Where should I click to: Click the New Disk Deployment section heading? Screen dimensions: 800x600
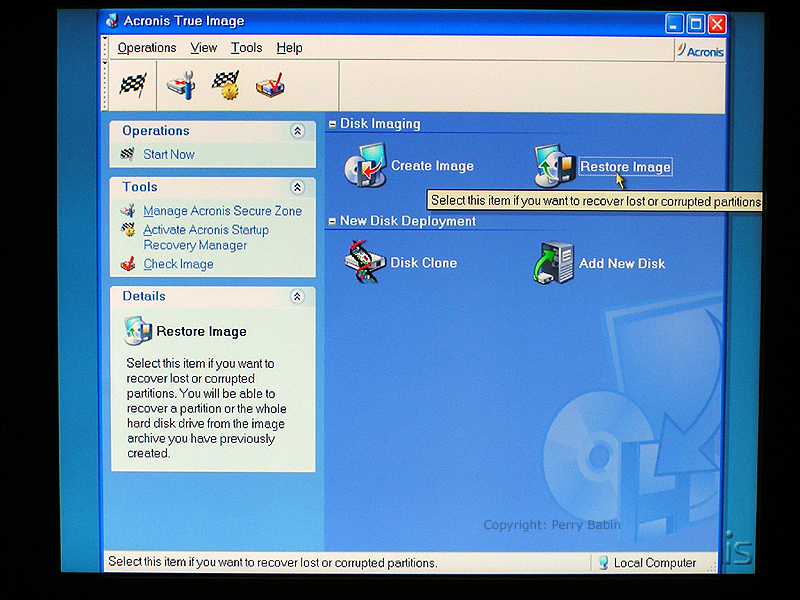pos(408,221)
